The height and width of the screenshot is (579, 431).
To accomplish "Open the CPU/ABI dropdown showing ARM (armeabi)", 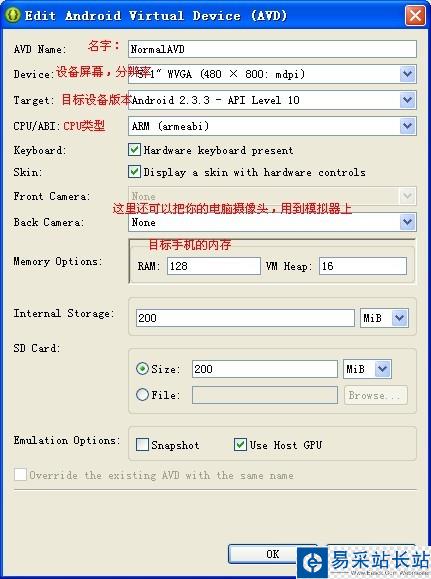I will point(272,126).
